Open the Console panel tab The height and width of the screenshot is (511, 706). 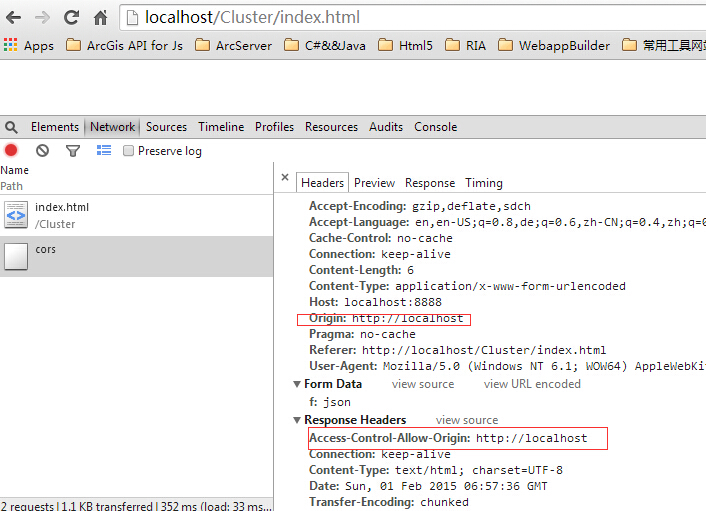pyautogui.click(x=435, y=127)
